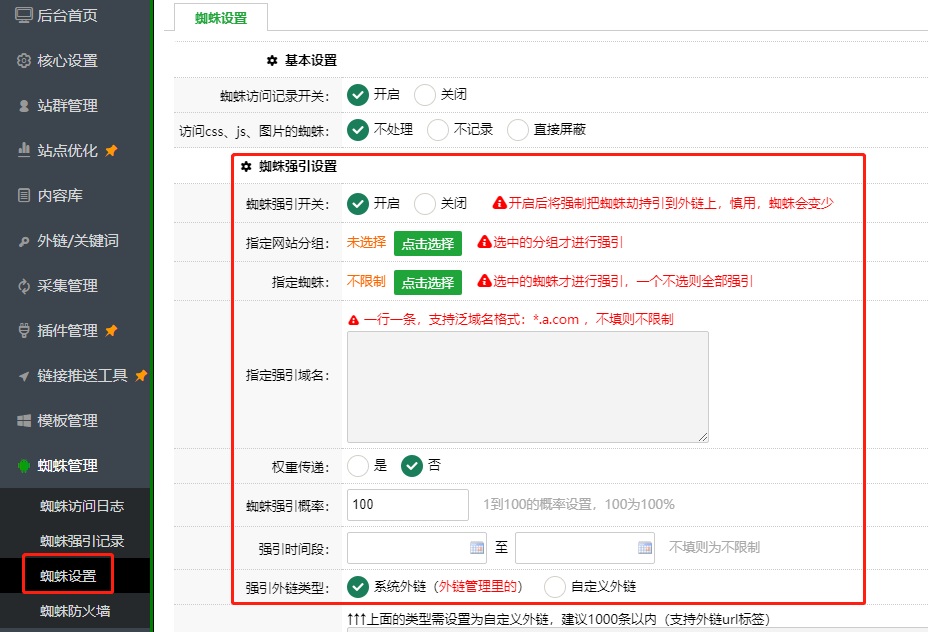Open the 蜘蛛访问日志 submenu item

pos(82,506)
